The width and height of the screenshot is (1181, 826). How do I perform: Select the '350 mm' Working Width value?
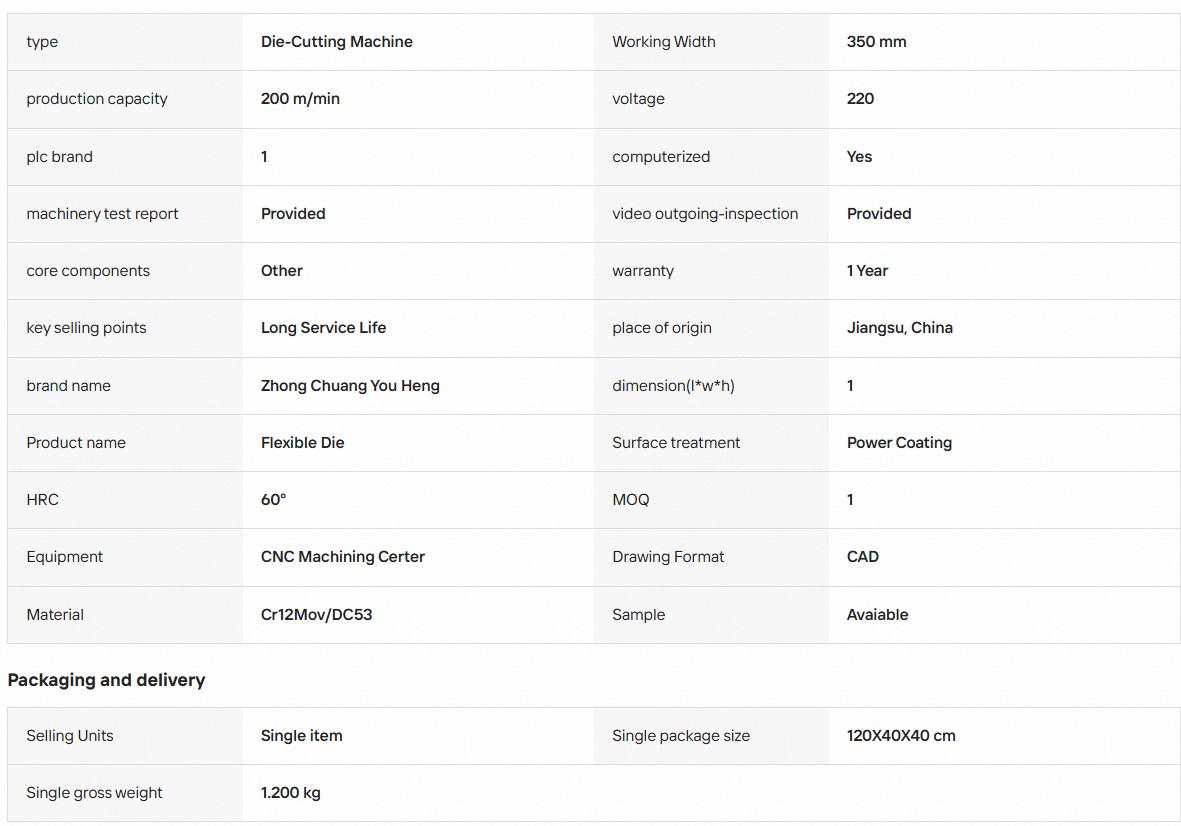click(876, 42)
